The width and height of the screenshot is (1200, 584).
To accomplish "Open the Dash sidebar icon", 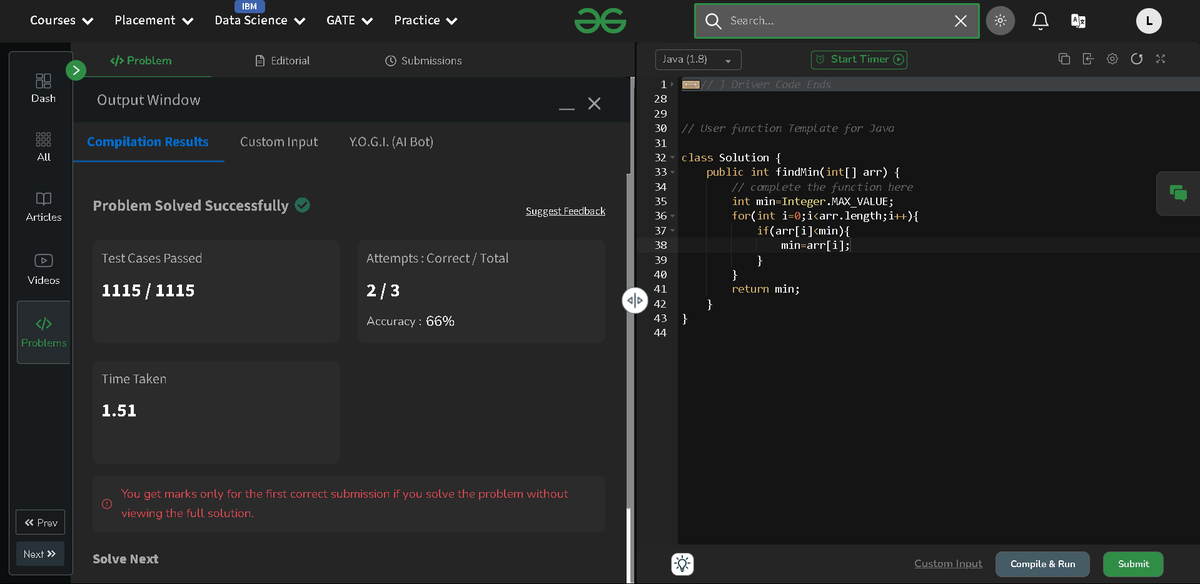I will pos(43,87).
